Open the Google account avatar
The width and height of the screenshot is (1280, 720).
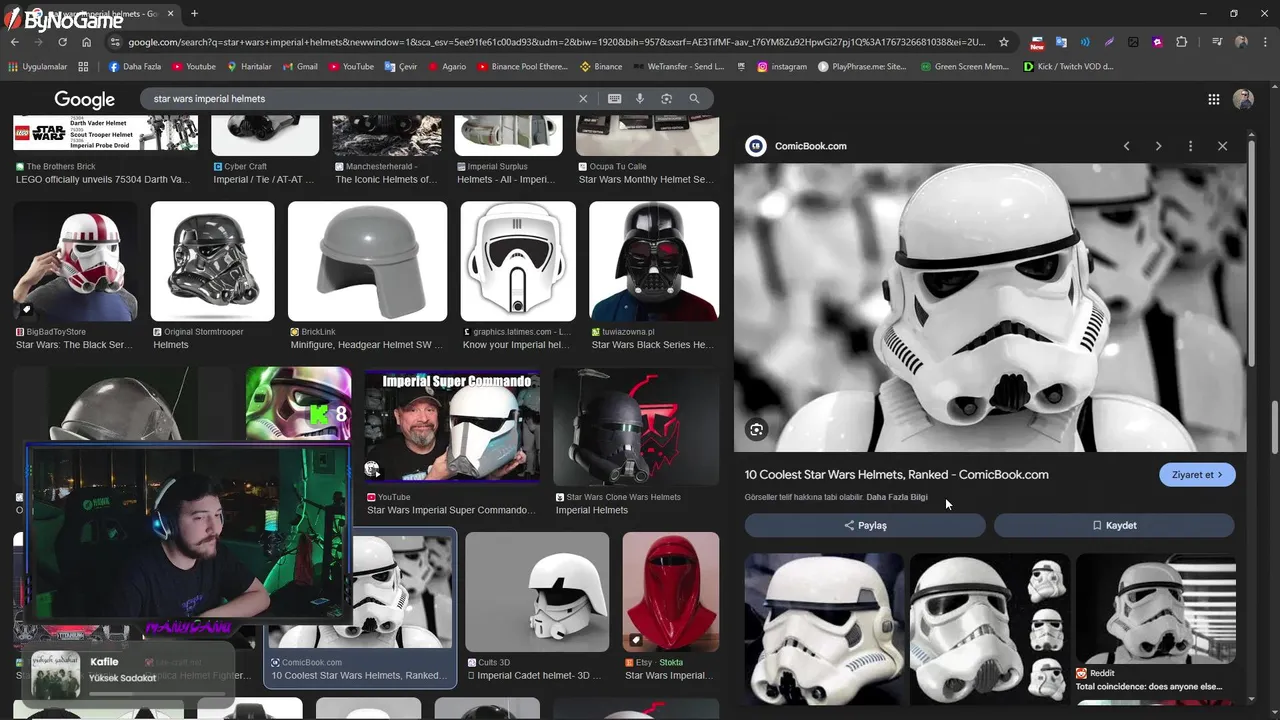[1243, 99]
